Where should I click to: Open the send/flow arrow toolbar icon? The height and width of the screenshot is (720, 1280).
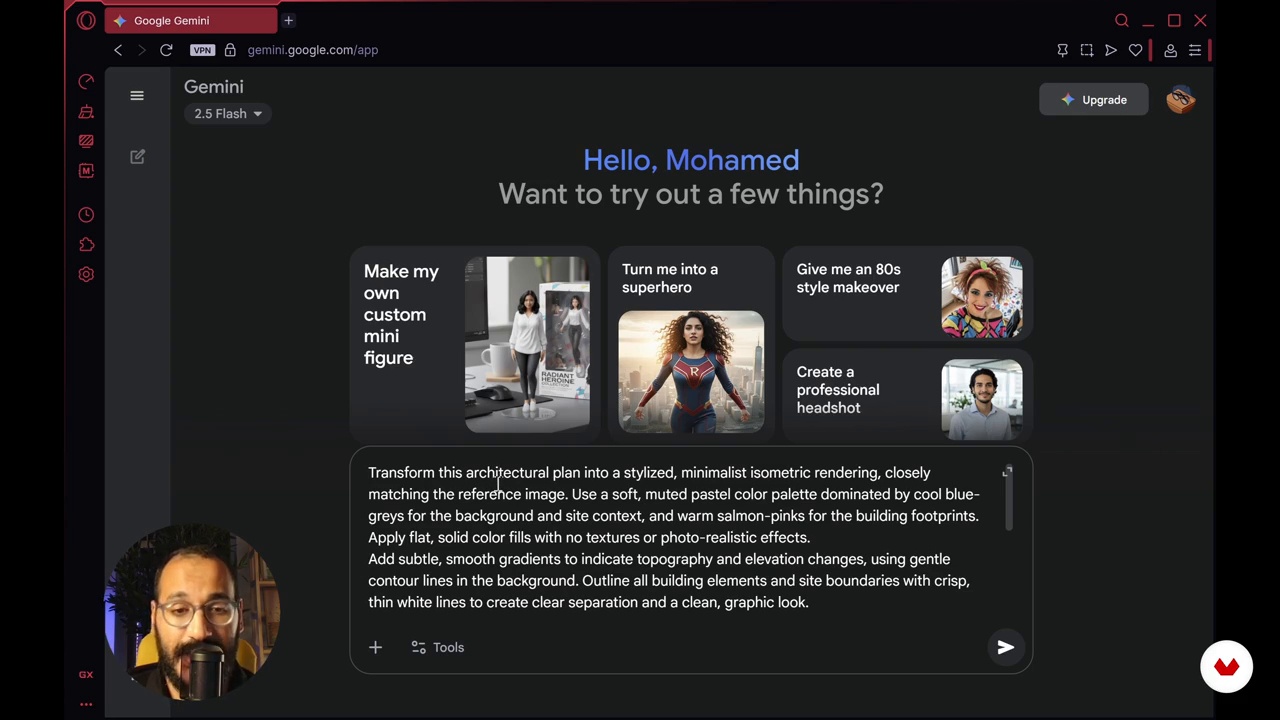[x=1111, y=50]
